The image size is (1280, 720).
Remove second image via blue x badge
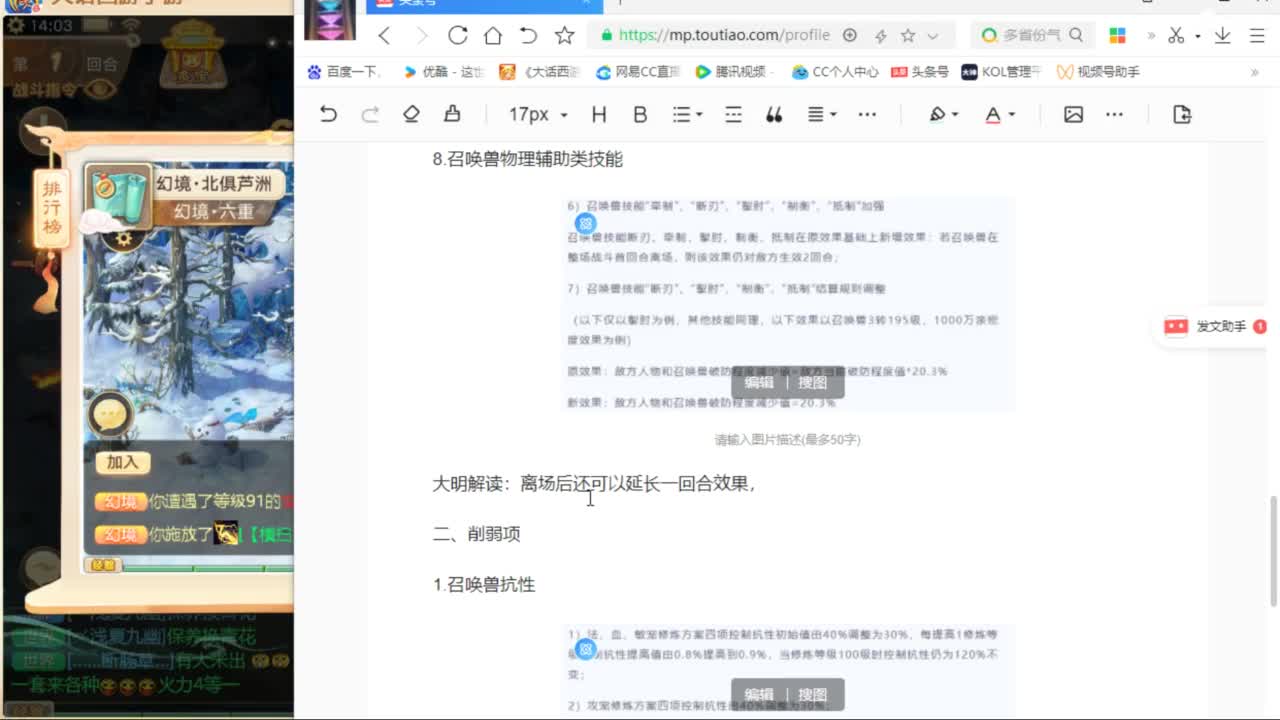(x=586, y=650)
